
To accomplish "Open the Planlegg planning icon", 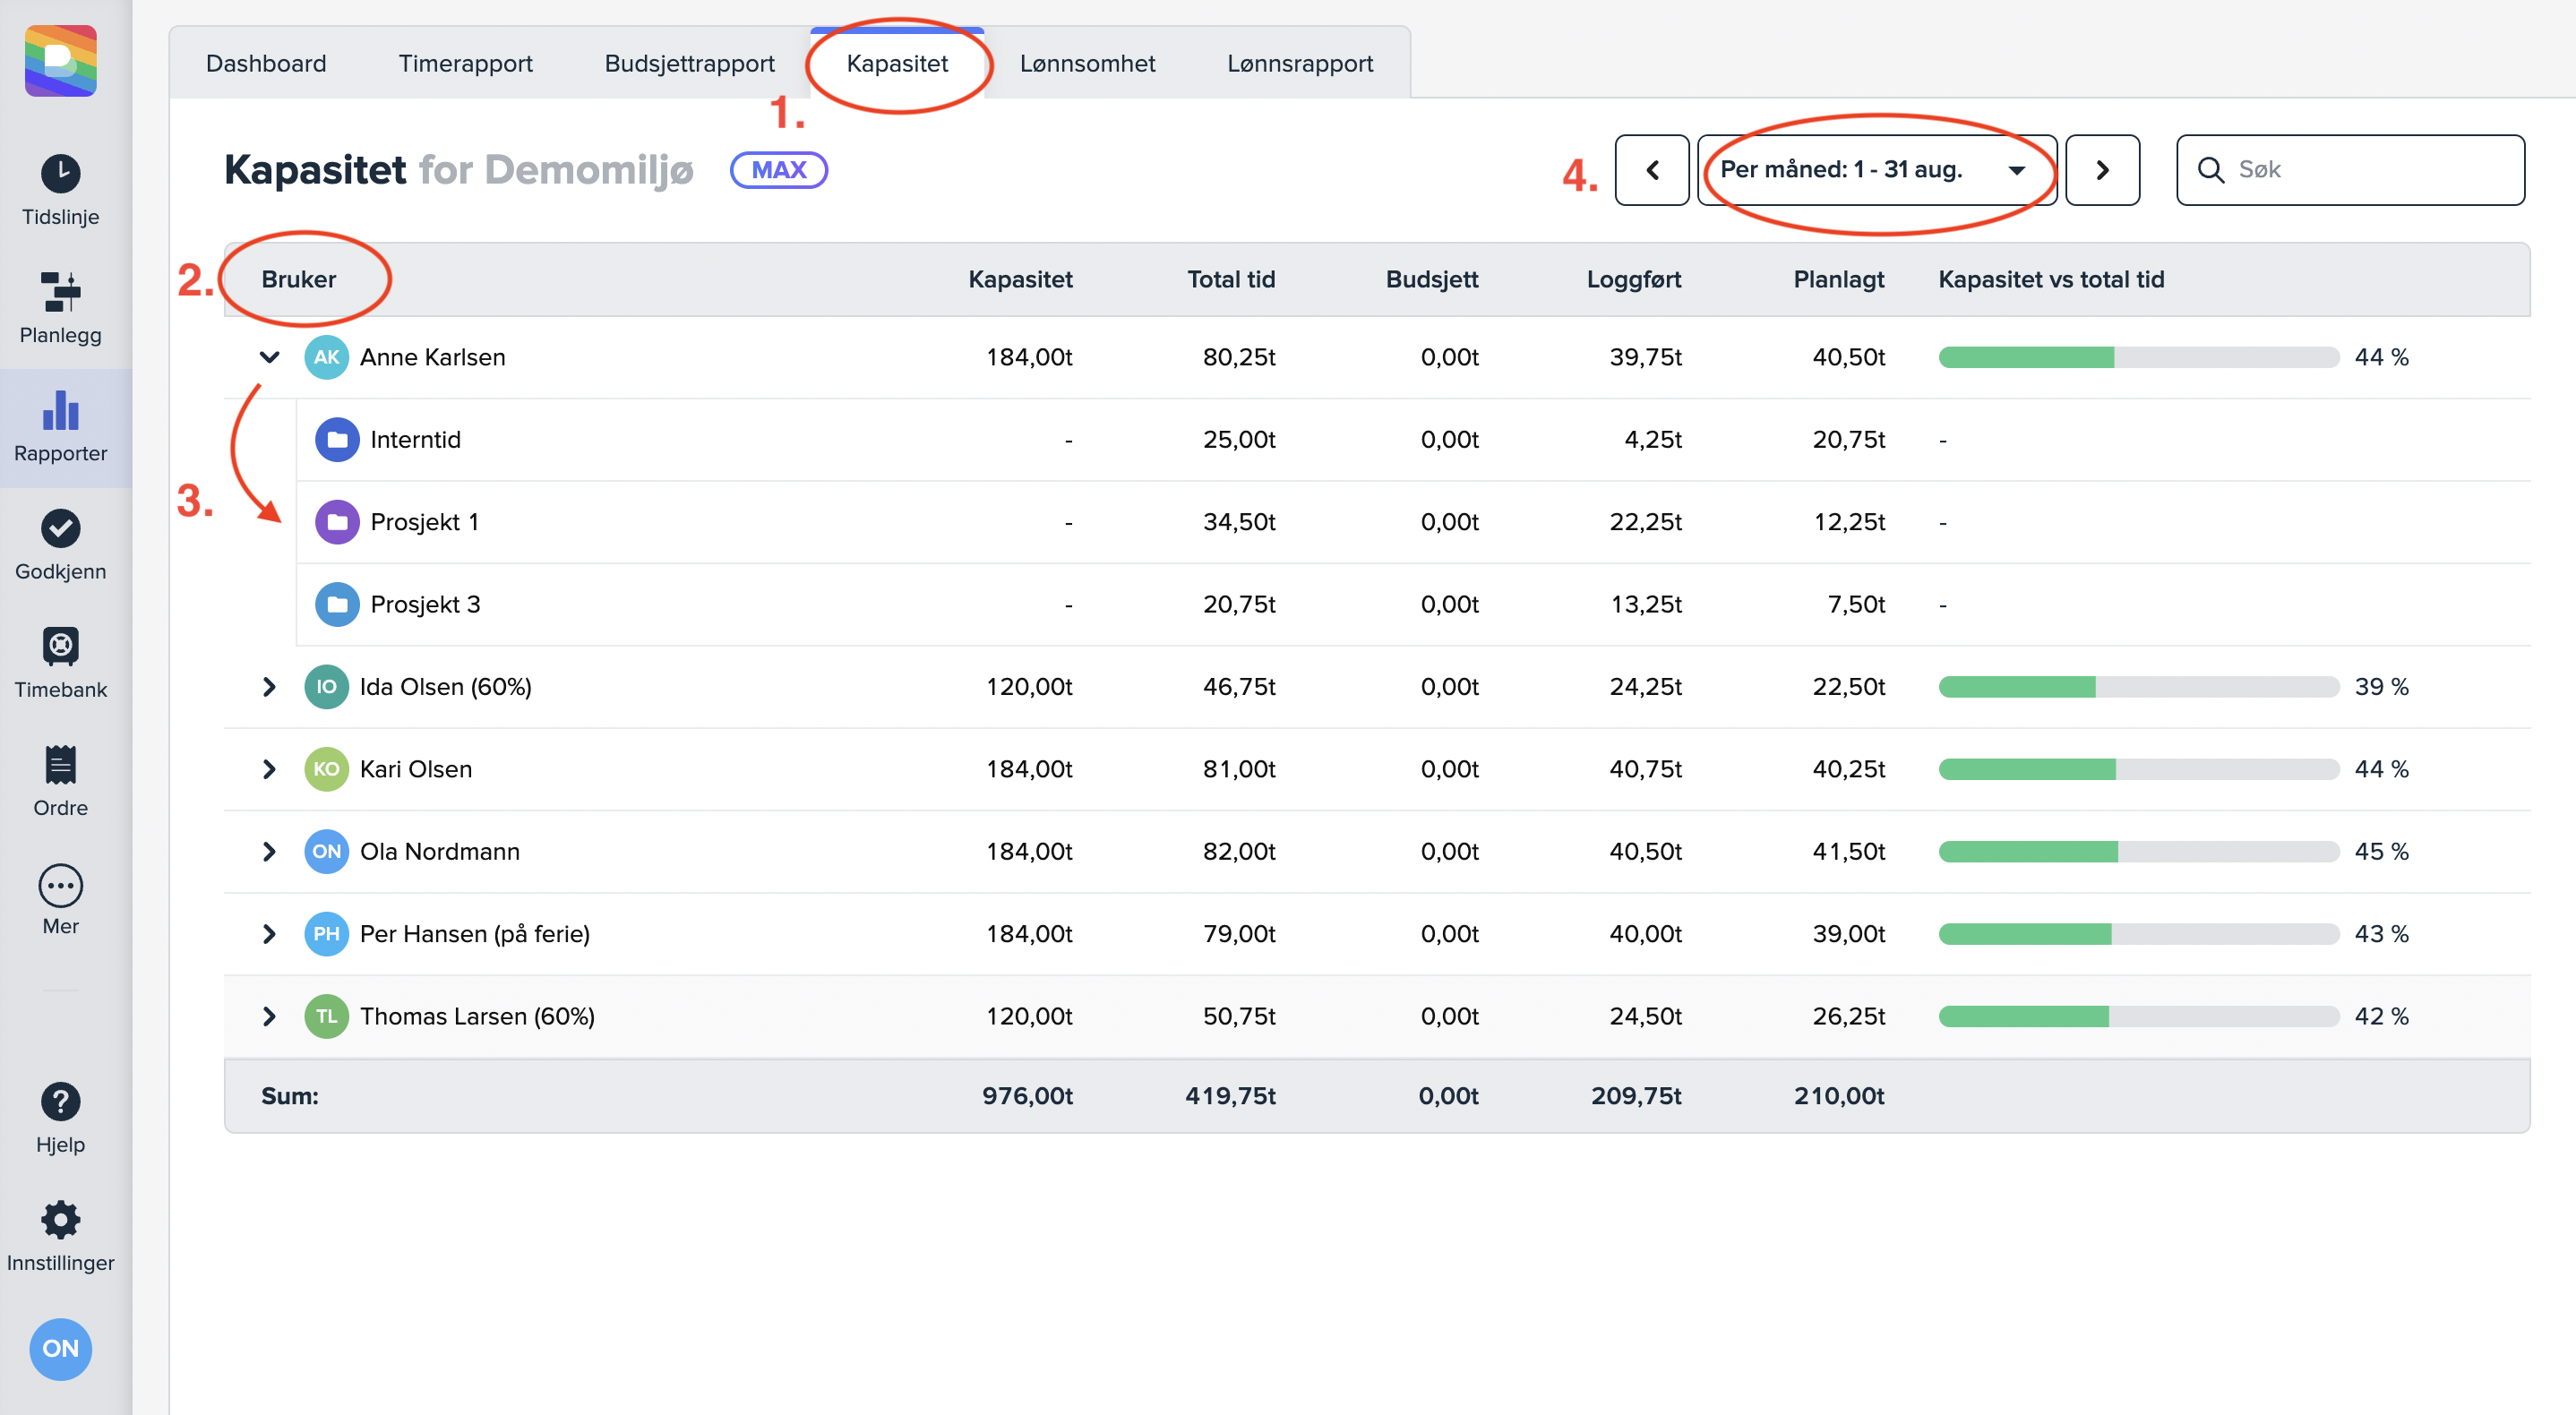I will [60, 292].
